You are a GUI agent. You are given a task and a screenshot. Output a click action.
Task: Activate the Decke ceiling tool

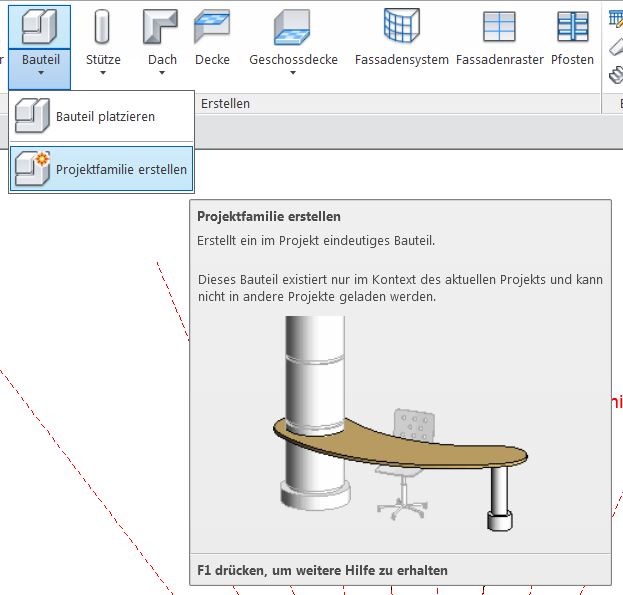pyautogui.click(x=212, y=27)
